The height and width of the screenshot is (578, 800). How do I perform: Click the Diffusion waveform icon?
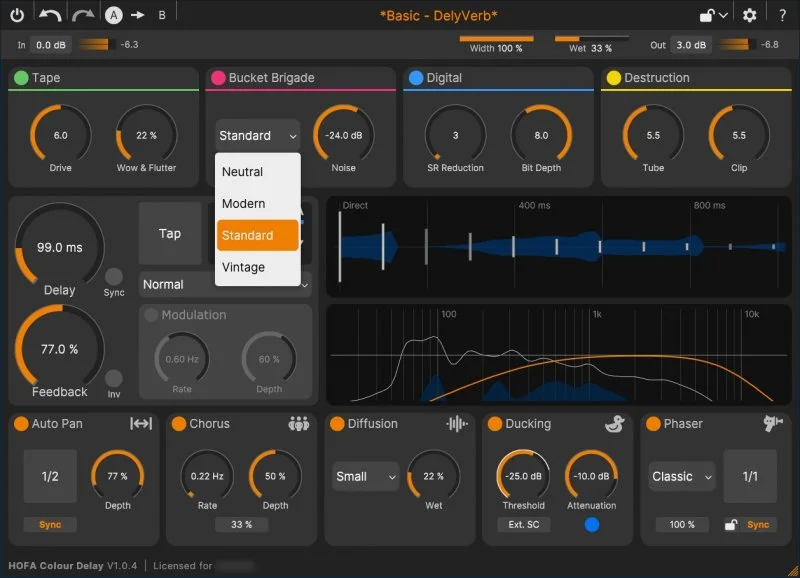point(457,423)
